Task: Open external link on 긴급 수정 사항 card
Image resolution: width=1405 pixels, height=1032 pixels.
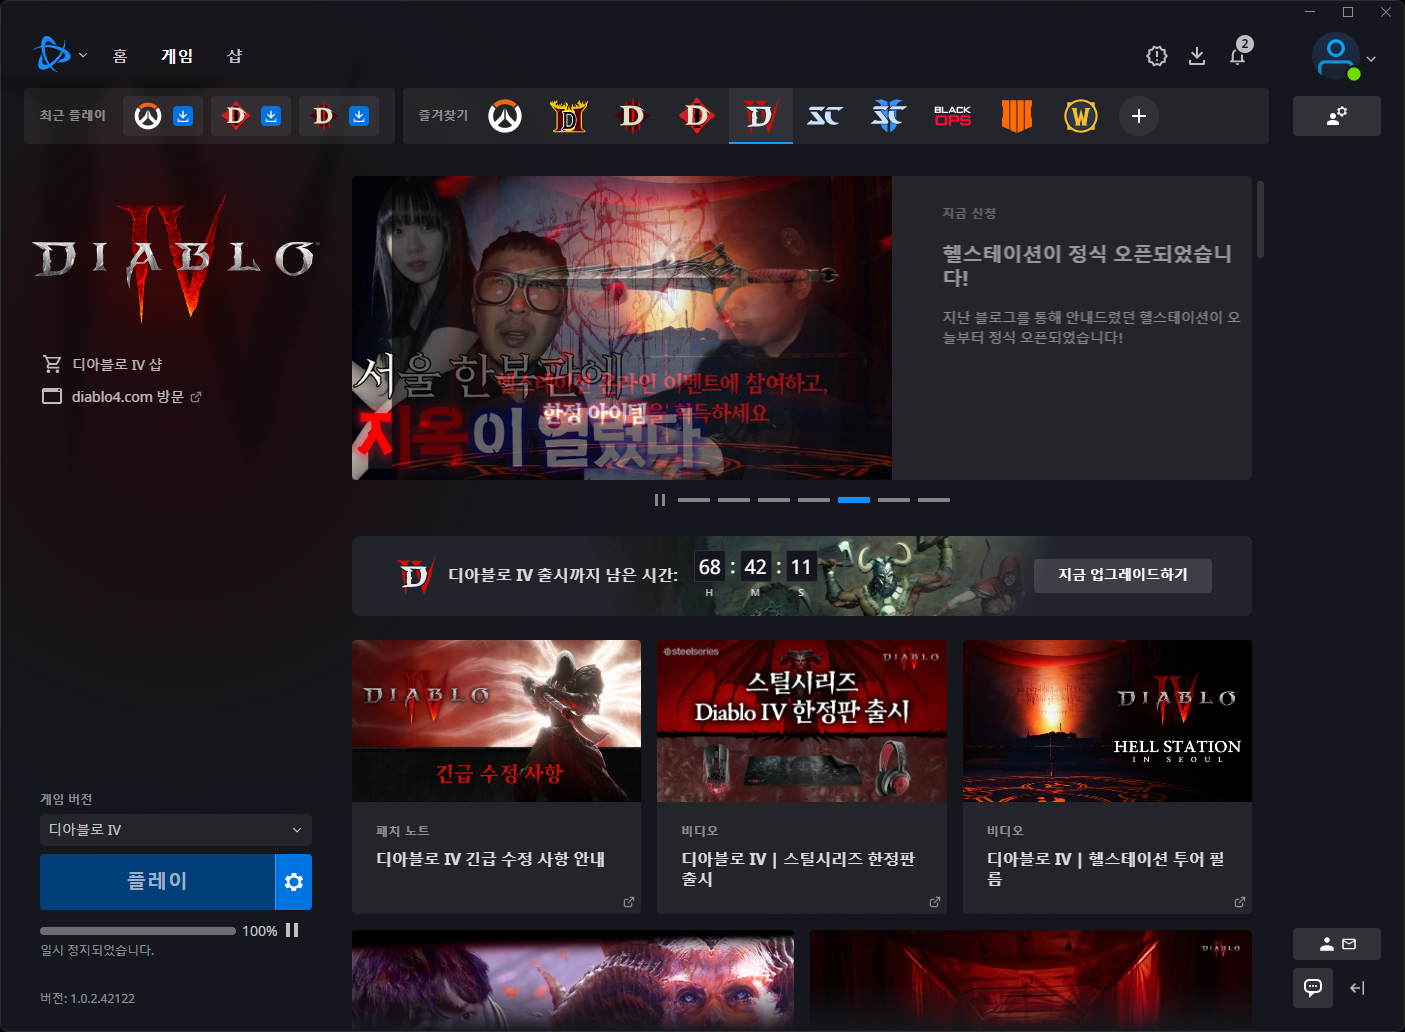Action: click(x=629, y=902)
